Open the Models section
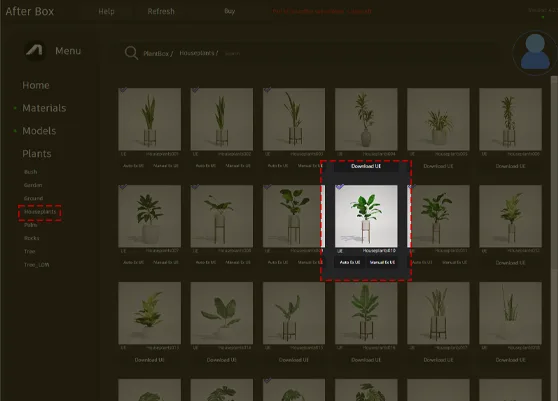Screen dimensions: 558x401 [x=39, y=131]
